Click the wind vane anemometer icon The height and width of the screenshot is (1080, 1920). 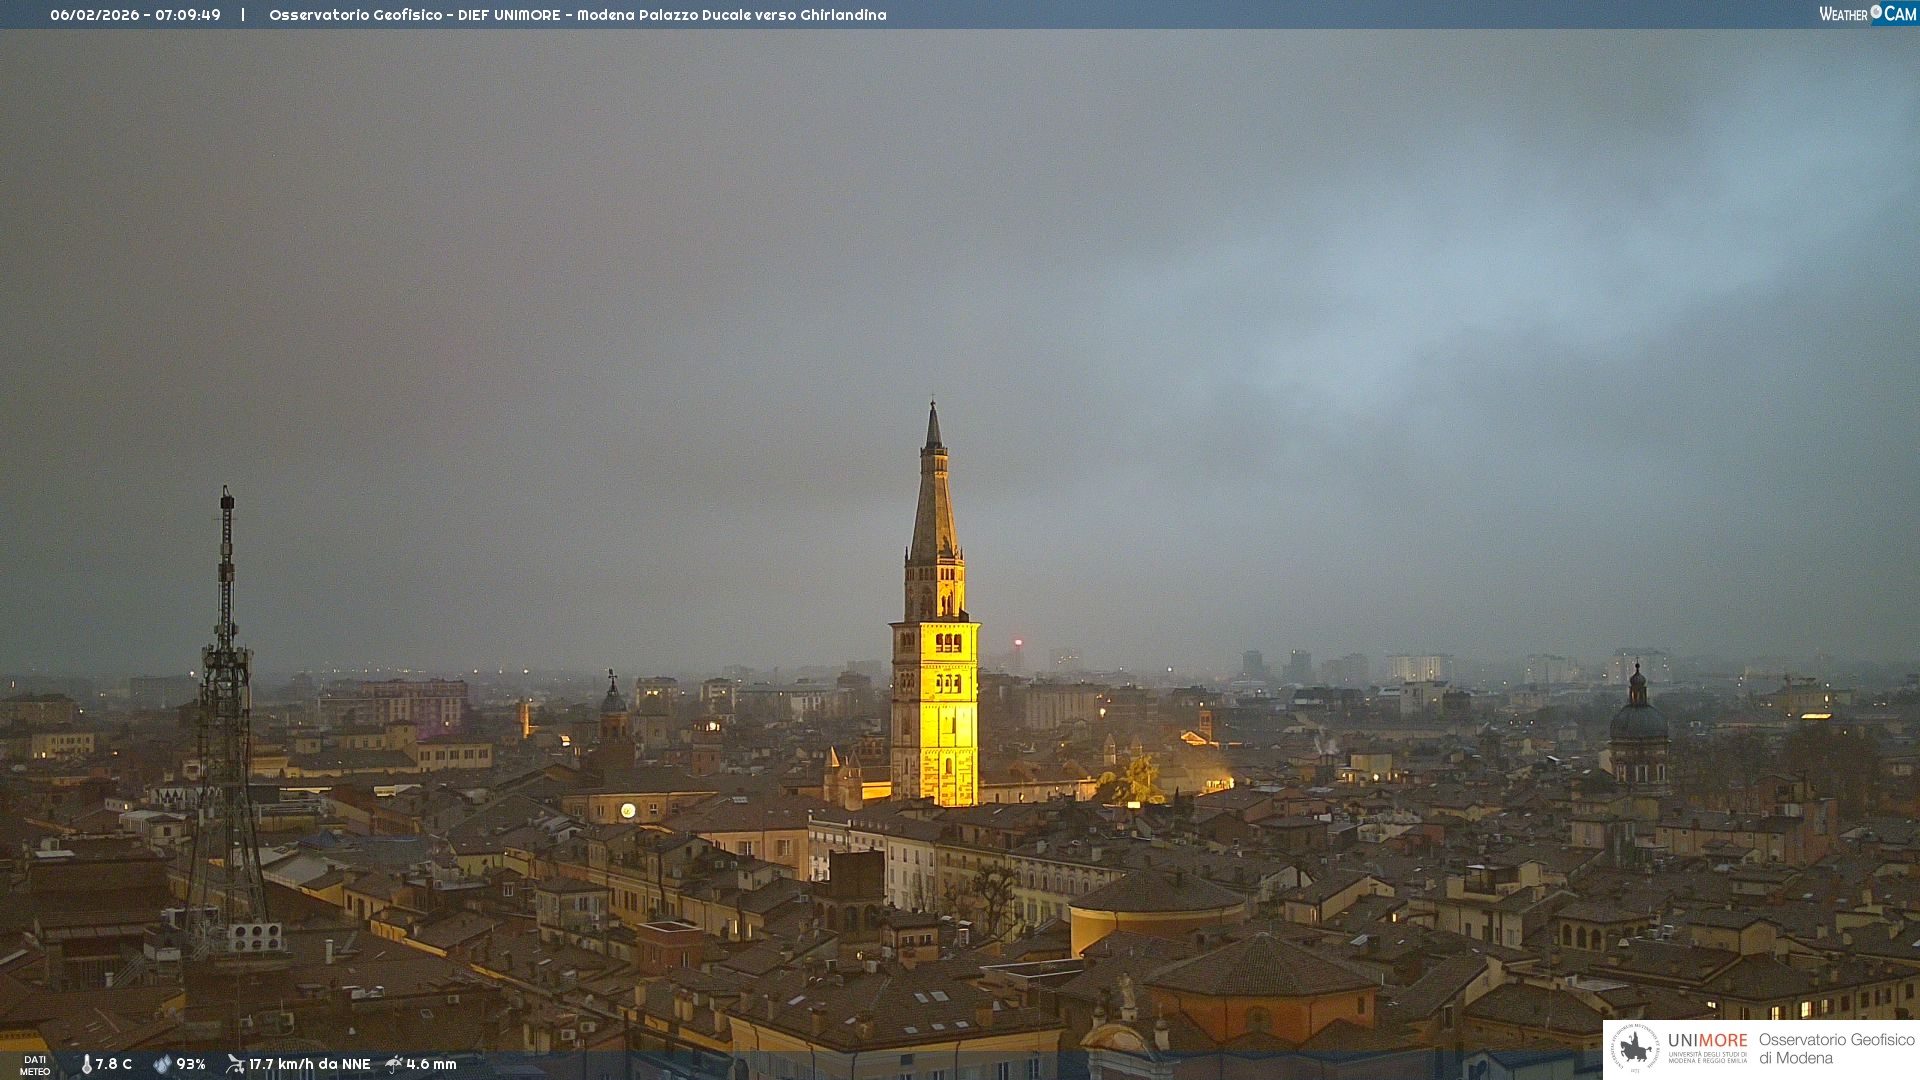click(235, 1064)
